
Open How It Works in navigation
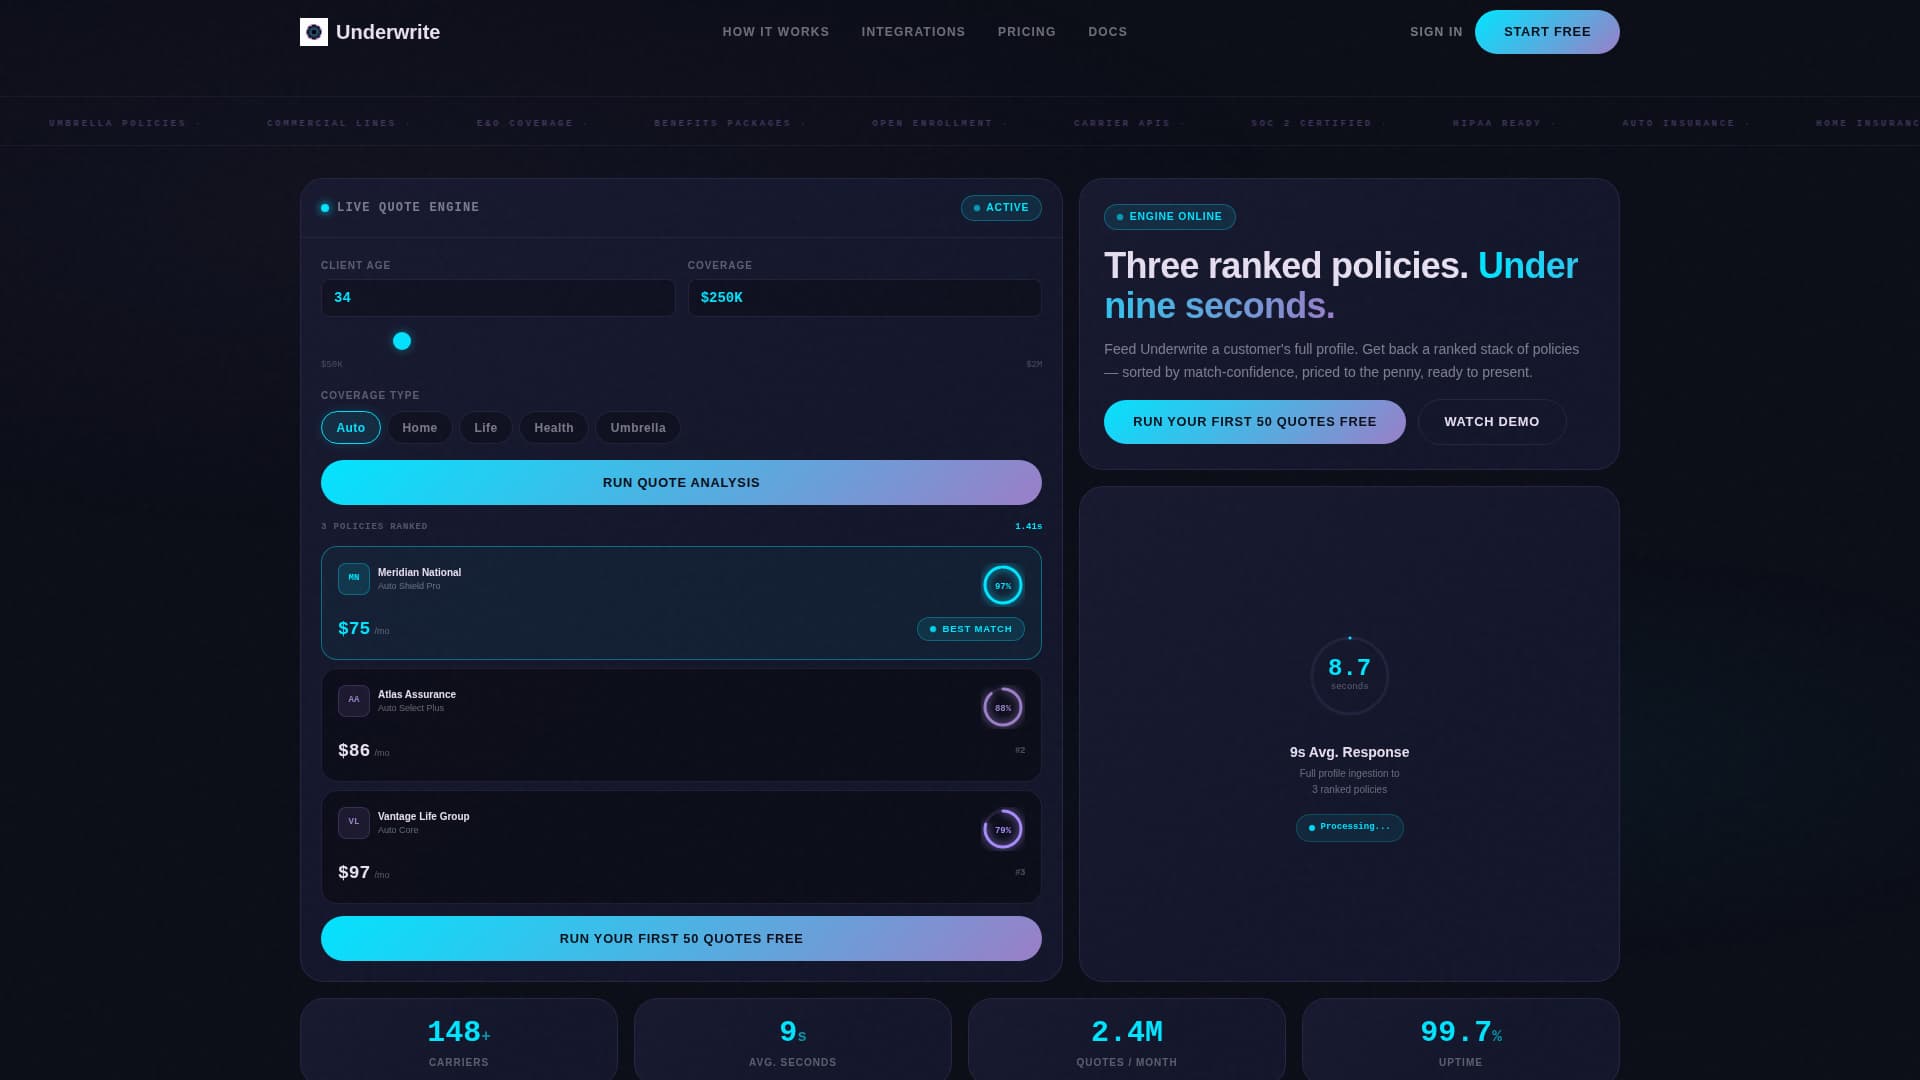pos(776,32)
